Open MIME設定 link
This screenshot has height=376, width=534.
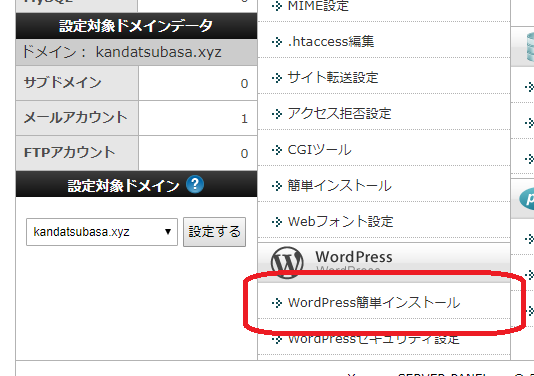coord(318,6)
